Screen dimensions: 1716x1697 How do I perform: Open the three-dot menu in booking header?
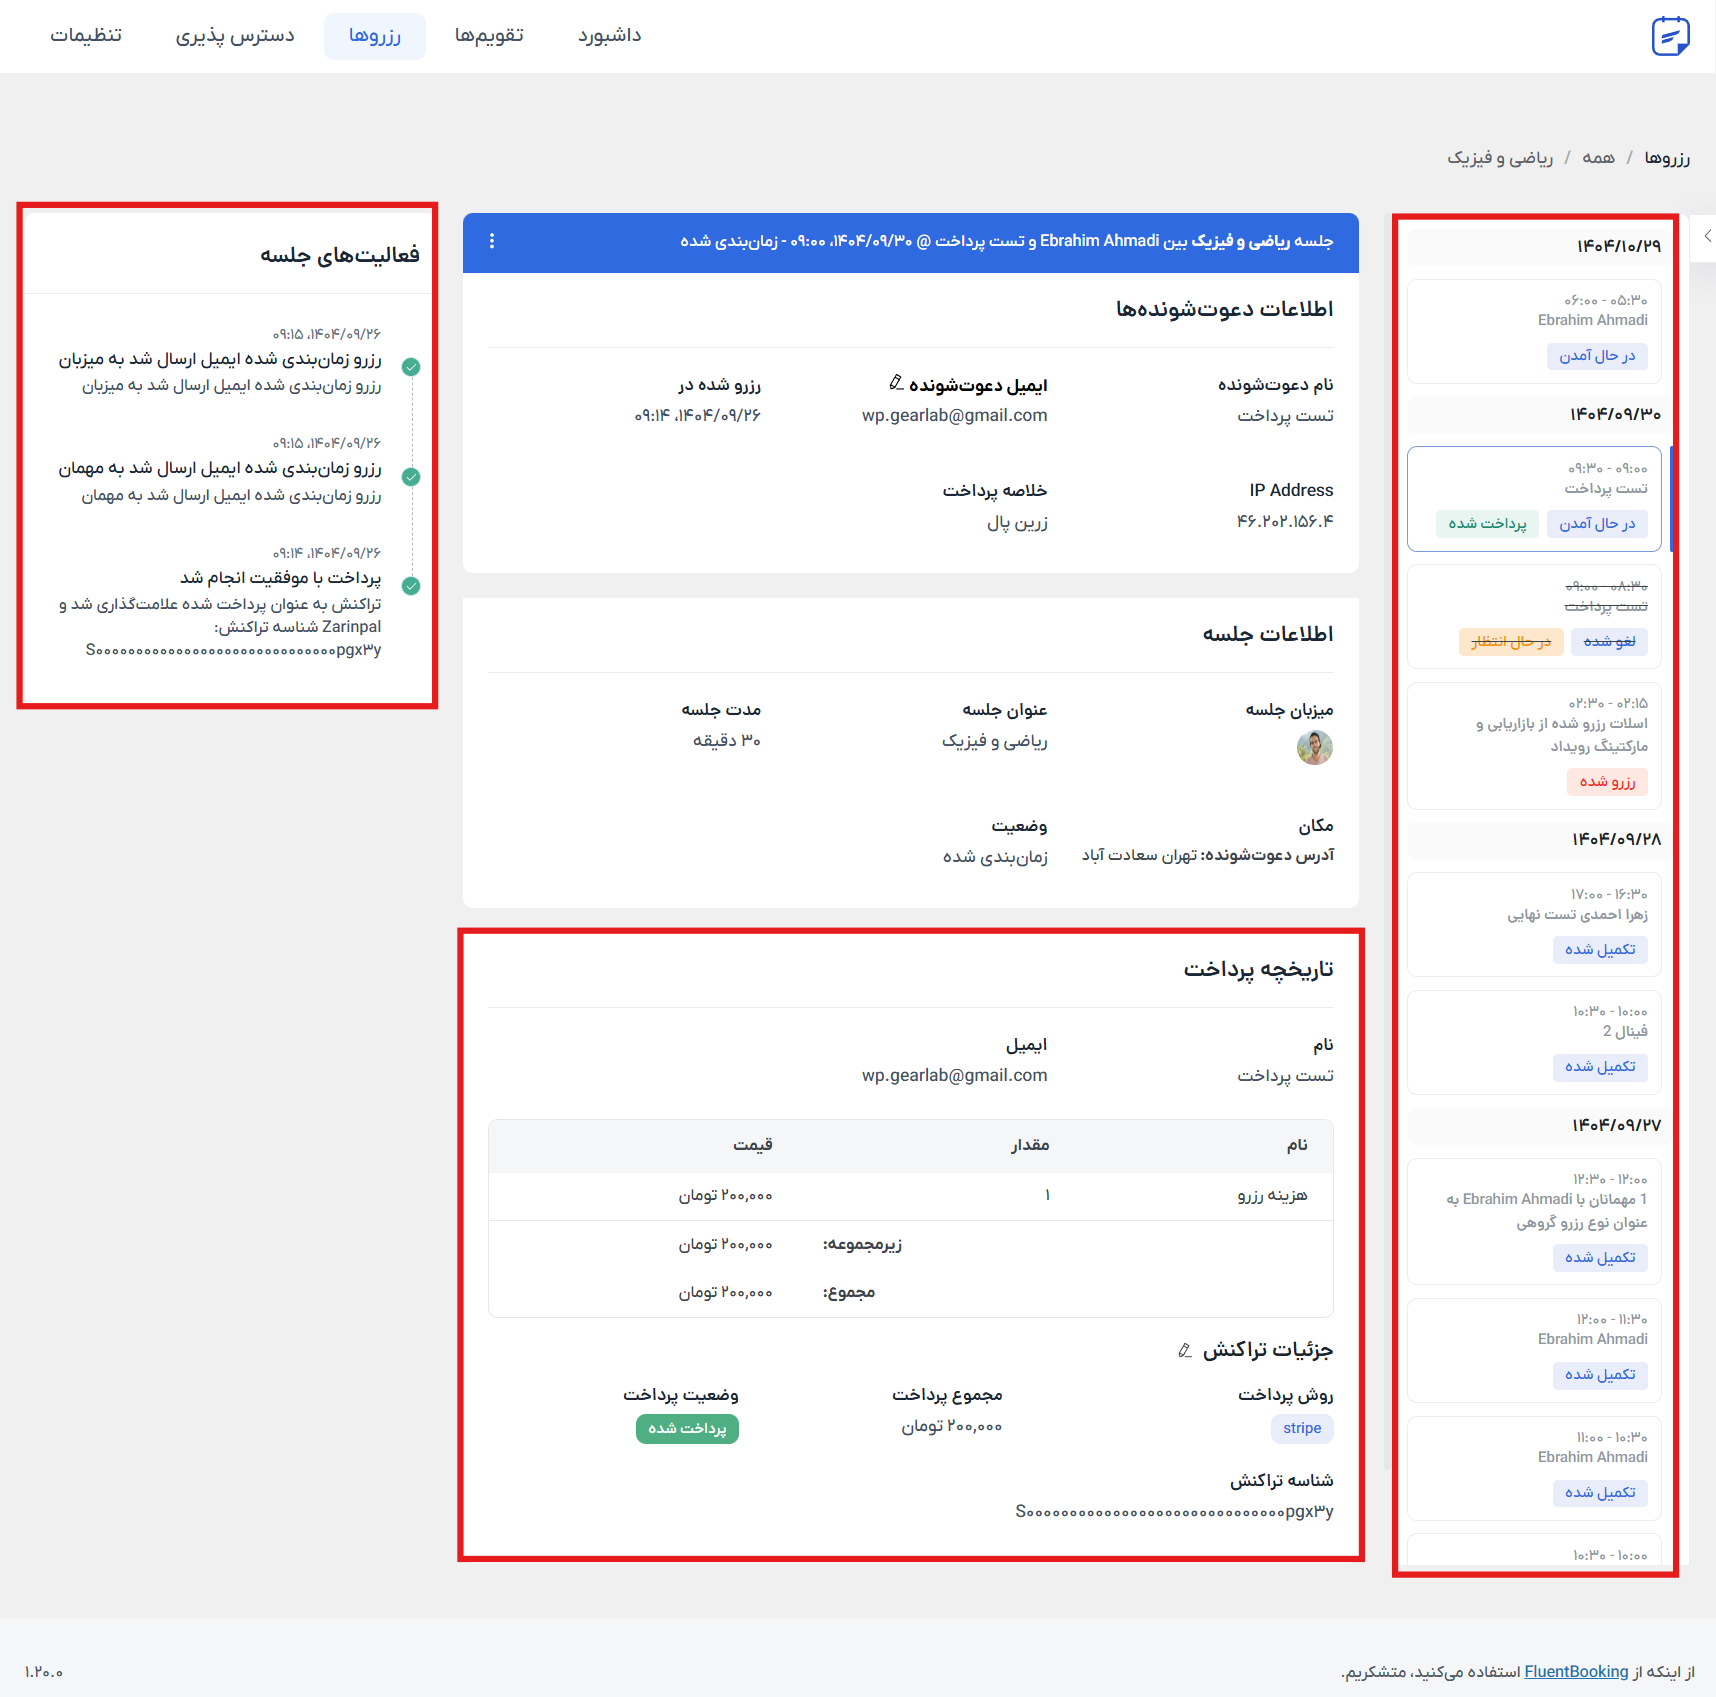[x=492, y=241]
